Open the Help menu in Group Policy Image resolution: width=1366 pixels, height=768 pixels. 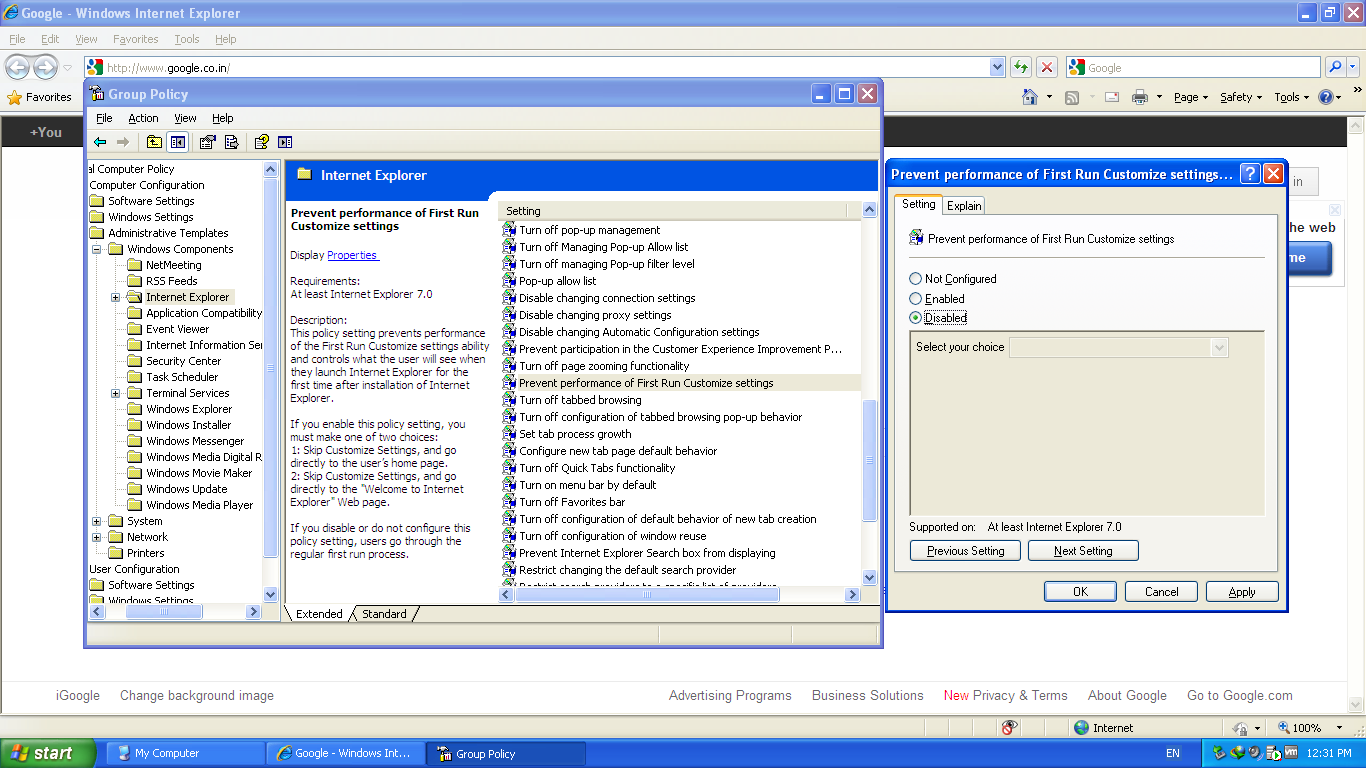[223, 118]
